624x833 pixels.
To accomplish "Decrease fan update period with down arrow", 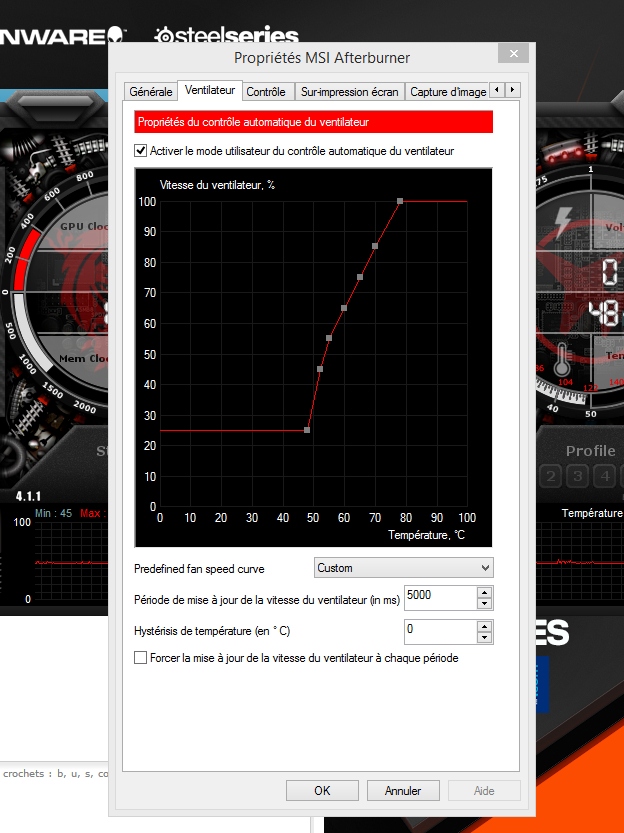I will coord(484,604).
